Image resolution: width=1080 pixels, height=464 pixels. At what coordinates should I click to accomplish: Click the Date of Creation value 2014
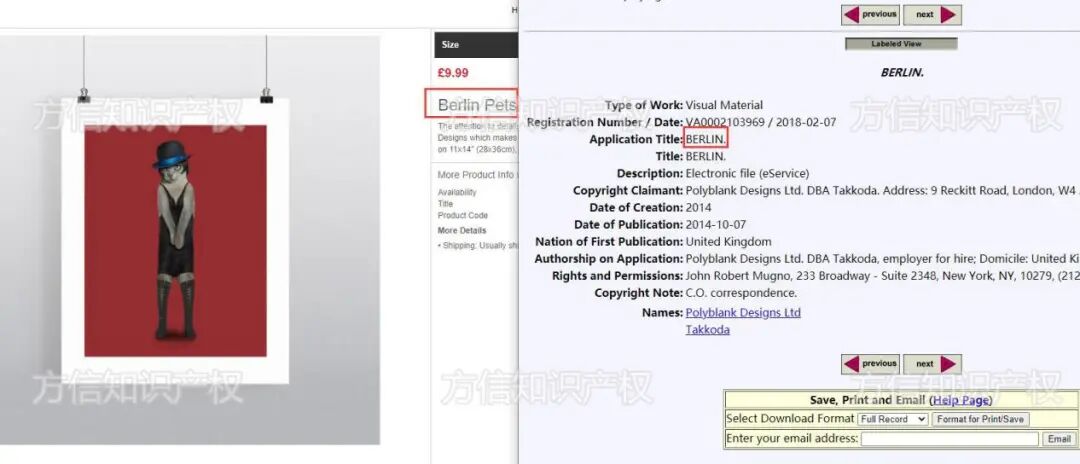click(x=698, y=207)
